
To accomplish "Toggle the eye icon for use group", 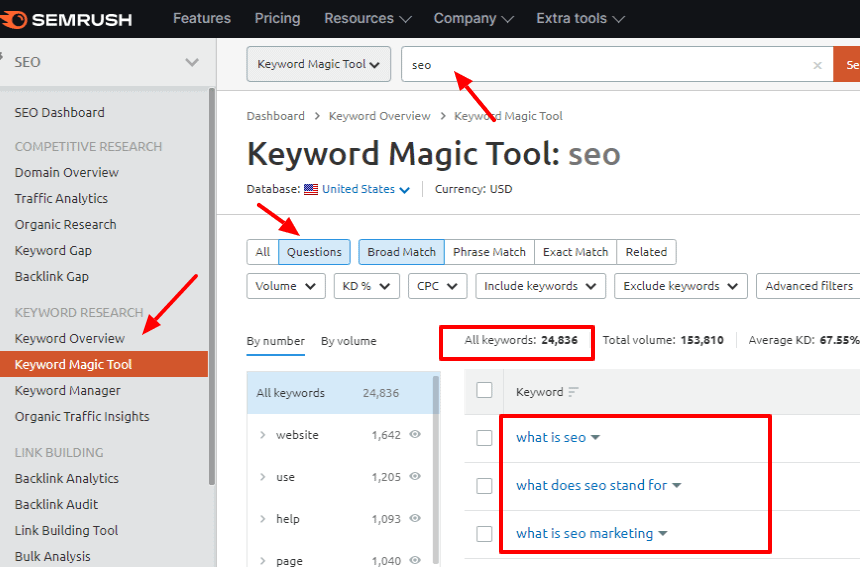I will pyautogui.click(x=415, y=476).
